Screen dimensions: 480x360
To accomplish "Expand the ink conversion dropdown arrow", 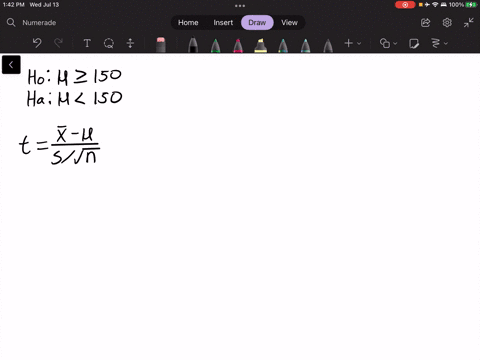I will coord(446,43).
